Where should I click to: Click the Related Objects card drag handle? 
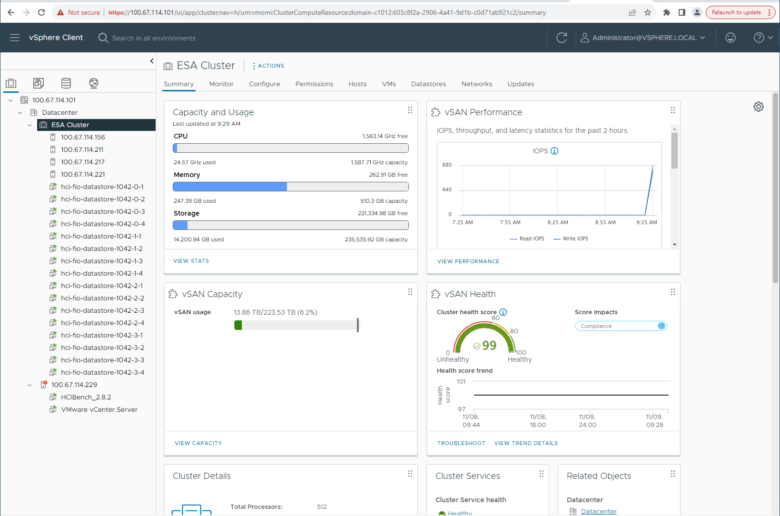(x=673, y=474)
